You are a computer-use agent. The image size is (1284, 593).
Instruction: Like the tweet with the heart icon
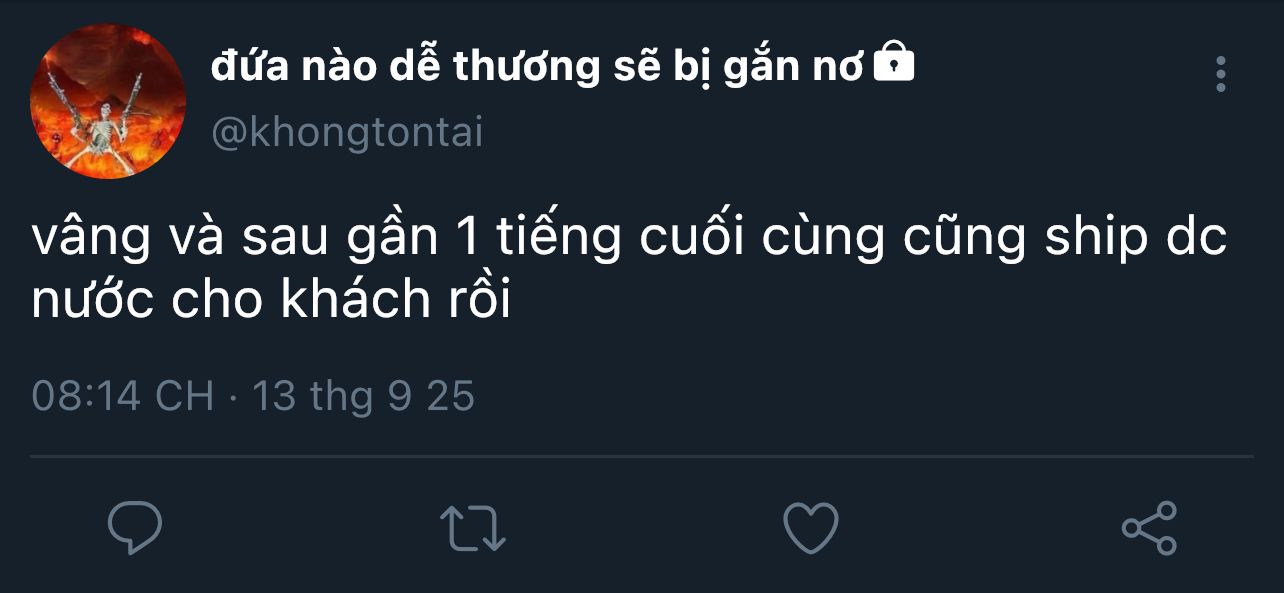[x=810, y=528]
